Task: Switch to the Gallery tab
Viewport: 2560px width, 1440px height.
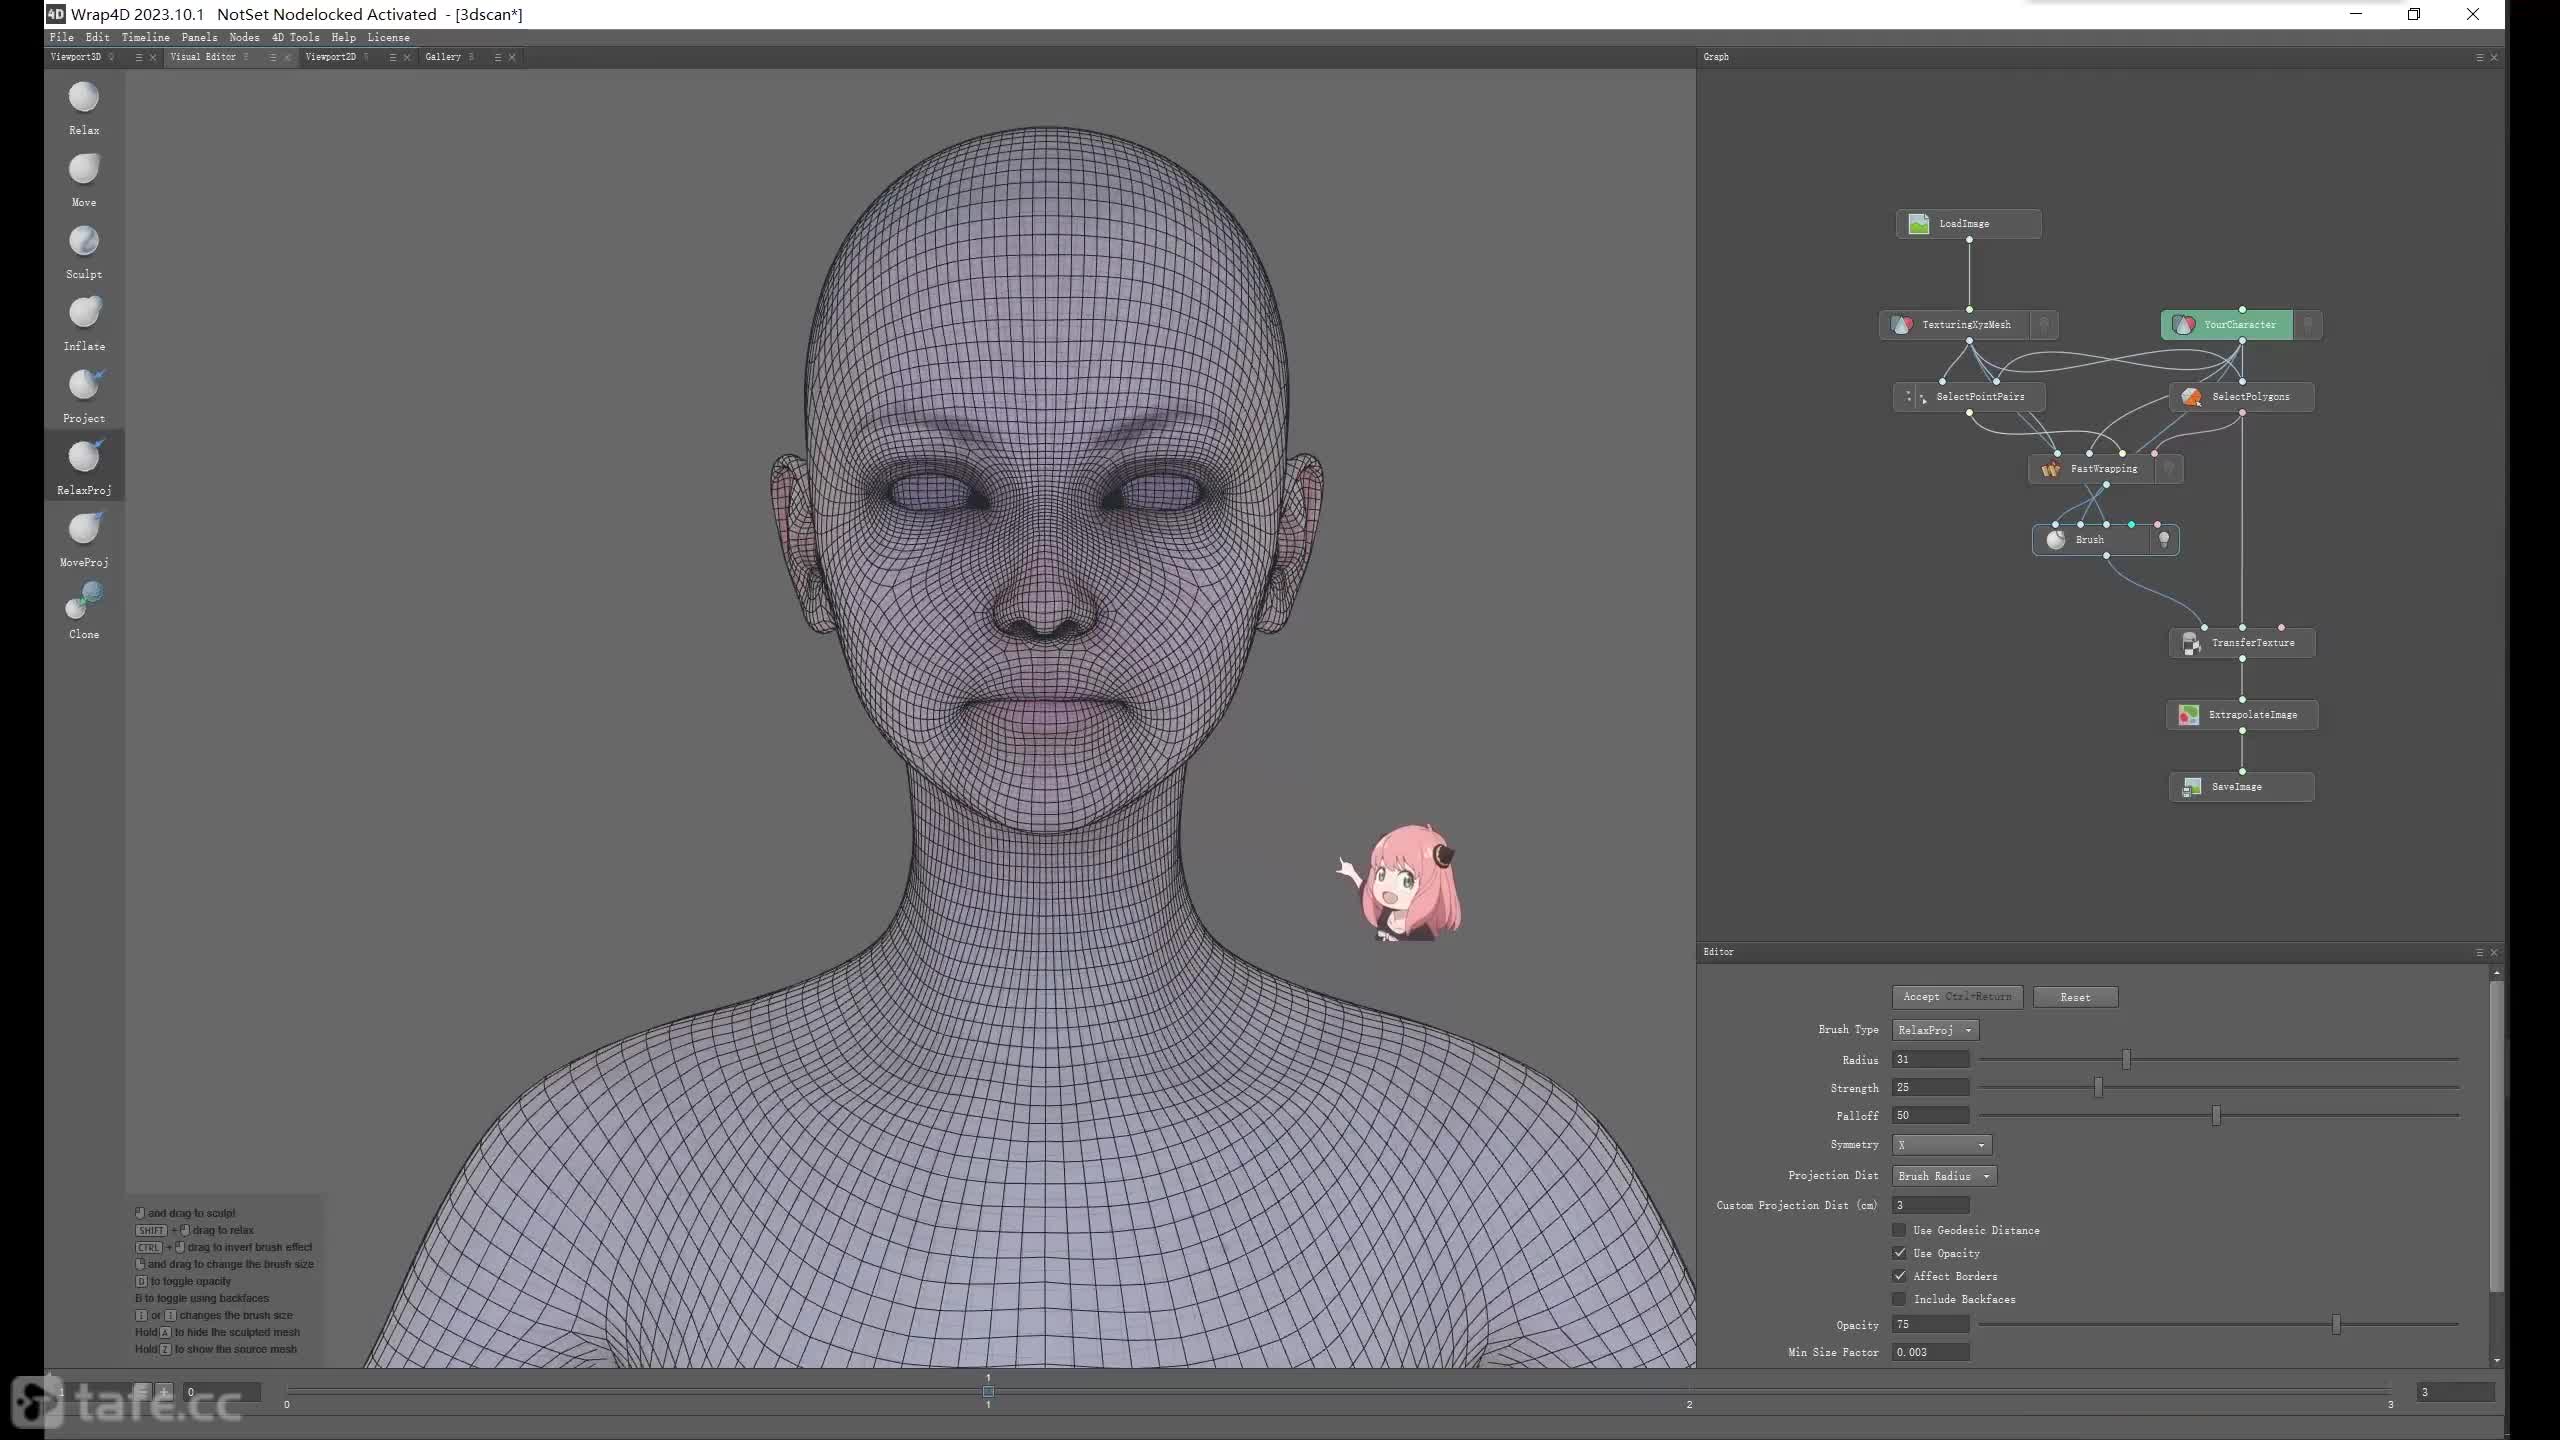Action: [443, 57]
